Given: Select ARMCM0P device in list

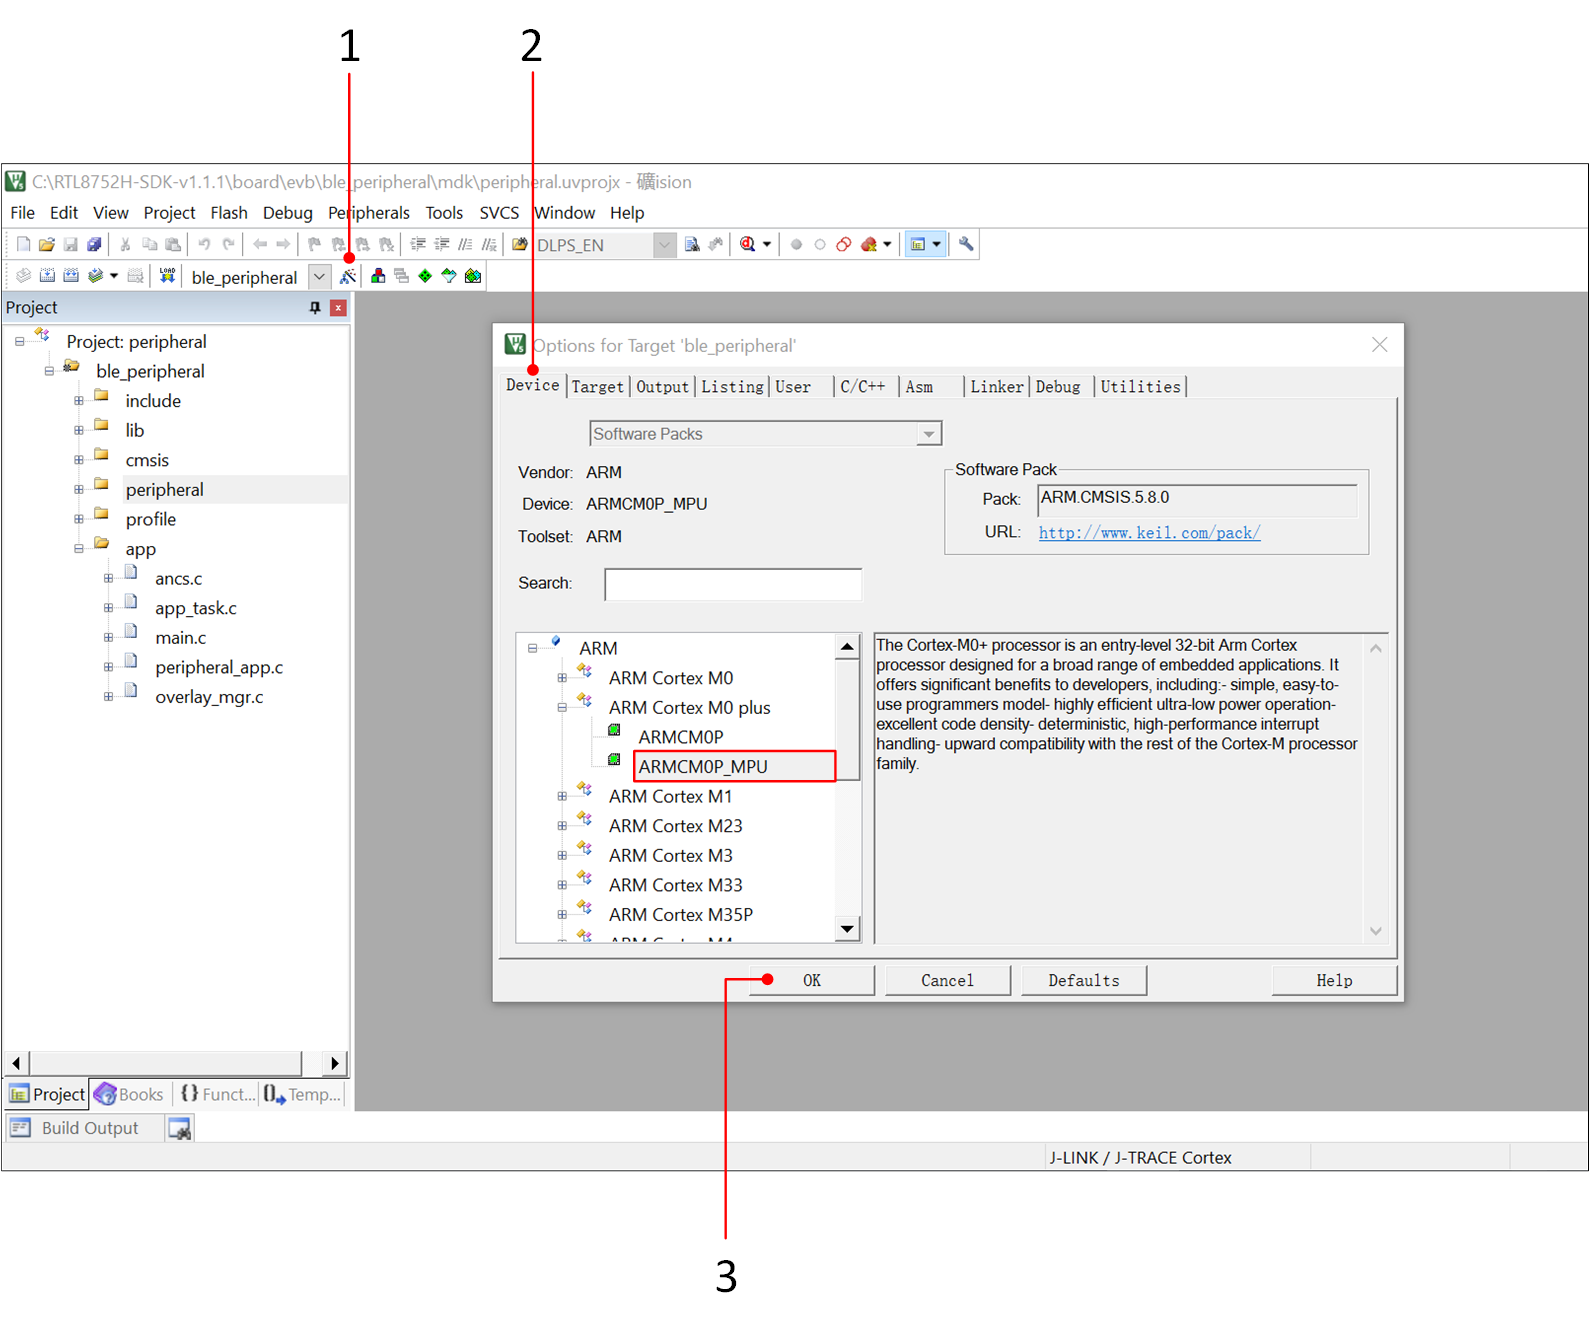Looking at the screenshot, I should [681, 737].
